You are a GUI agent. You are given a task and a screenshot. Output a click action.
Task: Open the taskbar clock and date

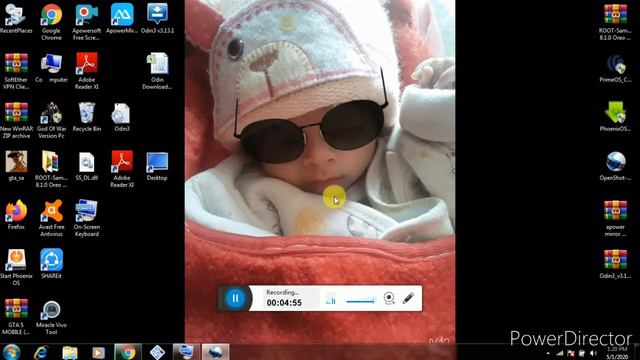(617, 353)
